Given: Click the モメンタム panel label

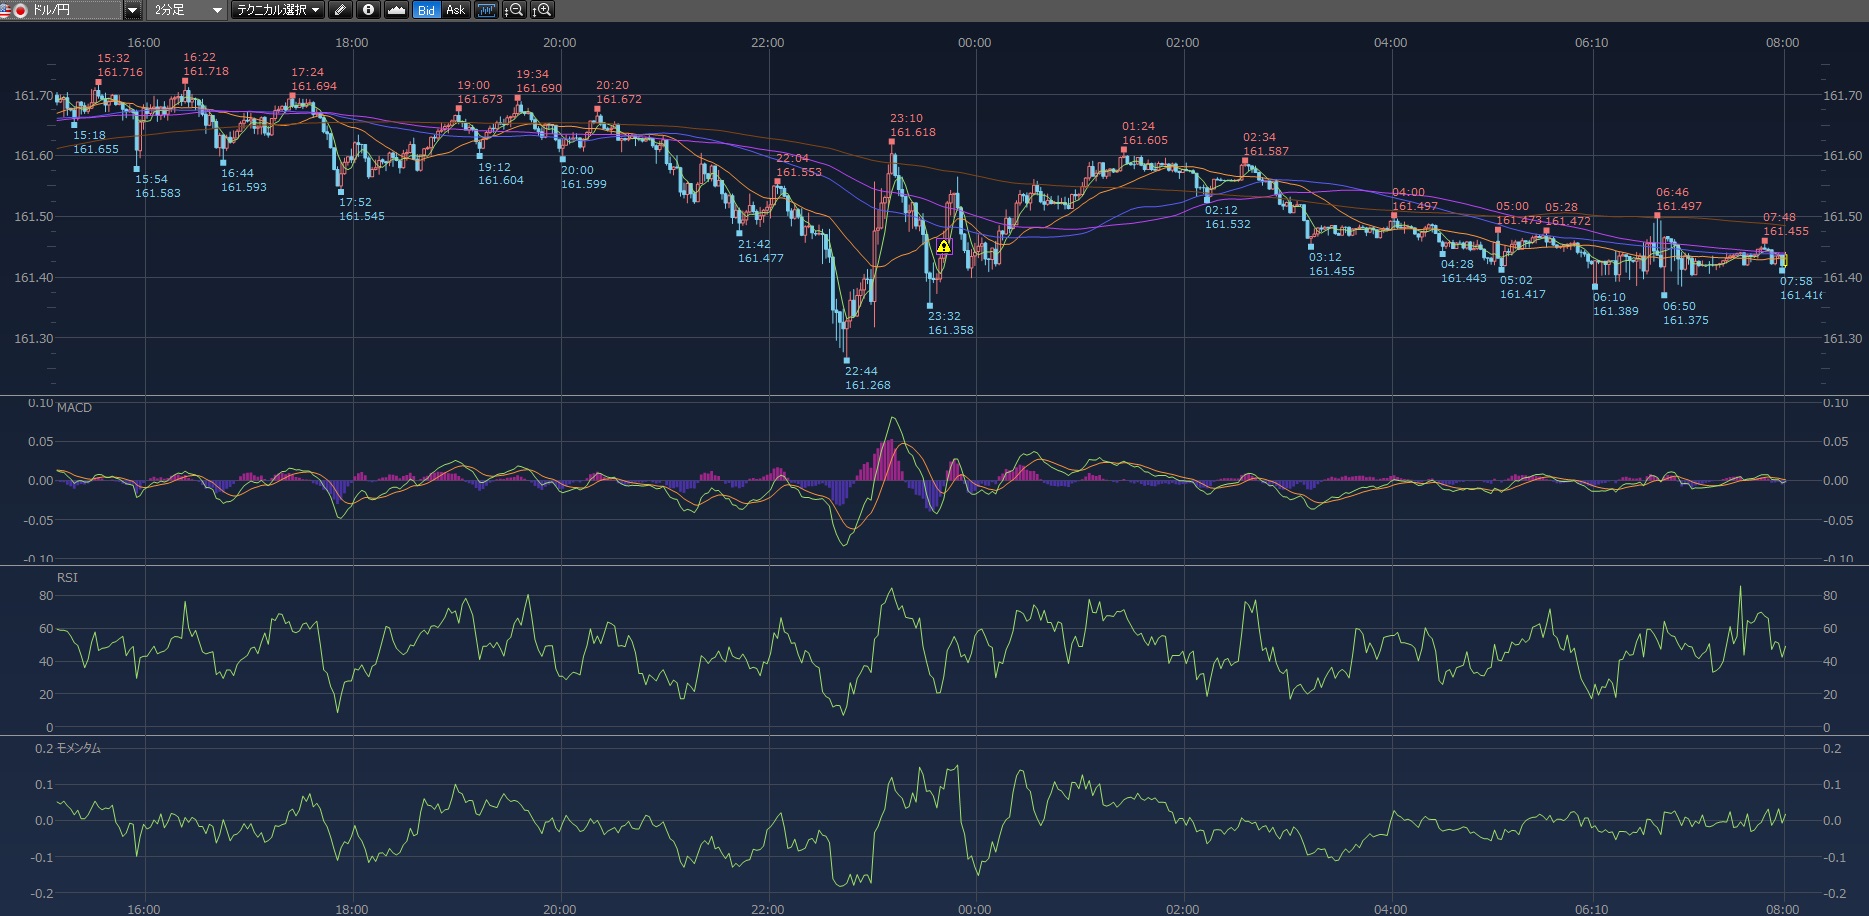Looking at the screenshot, I should (78, 748).
